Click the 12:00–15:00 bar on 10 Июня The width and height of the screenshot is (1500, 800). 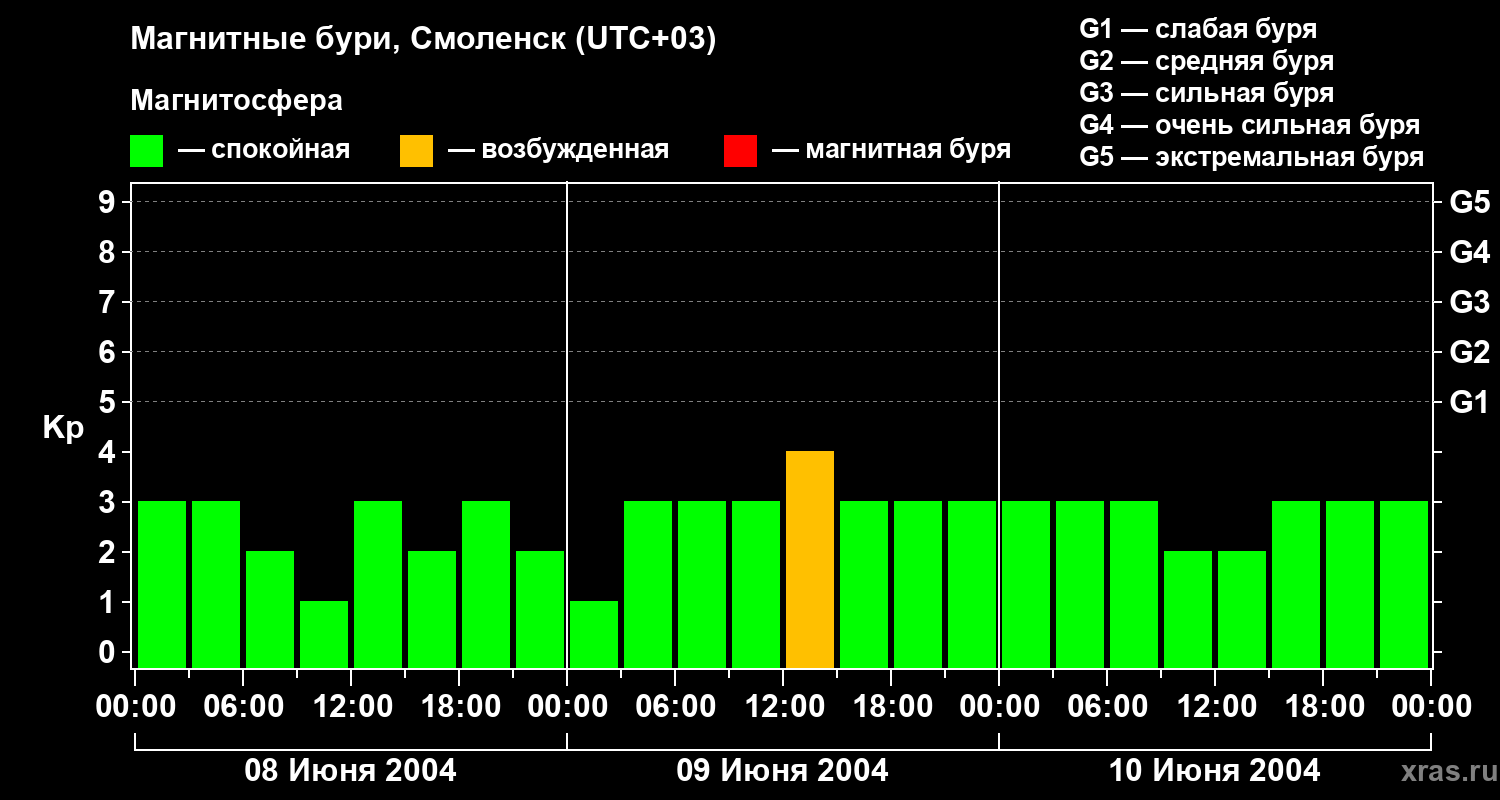click(1242, 610)
